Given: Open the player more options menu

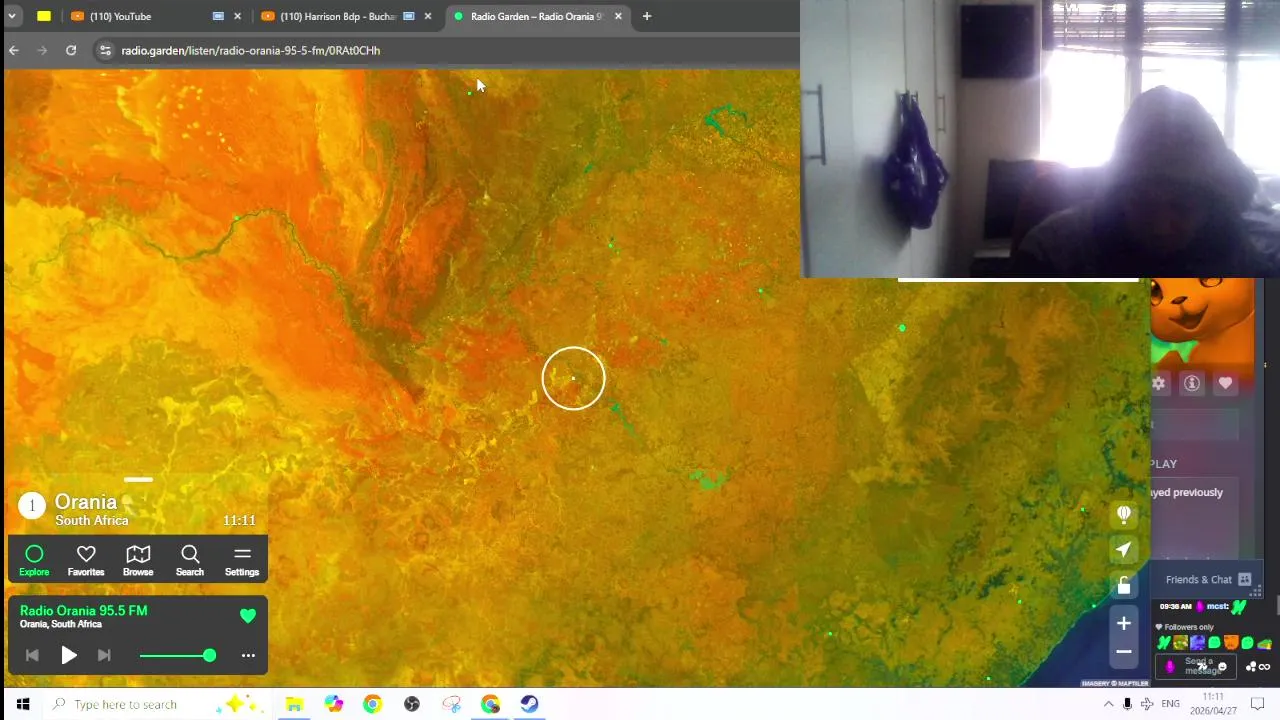Looking at the screenshot, I should tap(248, 655).
